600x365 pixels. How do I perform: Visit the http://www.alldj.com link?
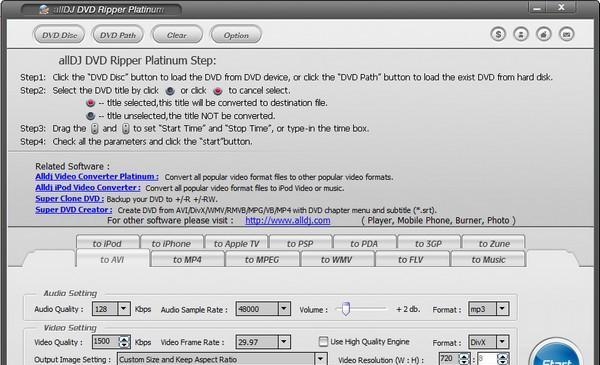click(x=287, y=220)
